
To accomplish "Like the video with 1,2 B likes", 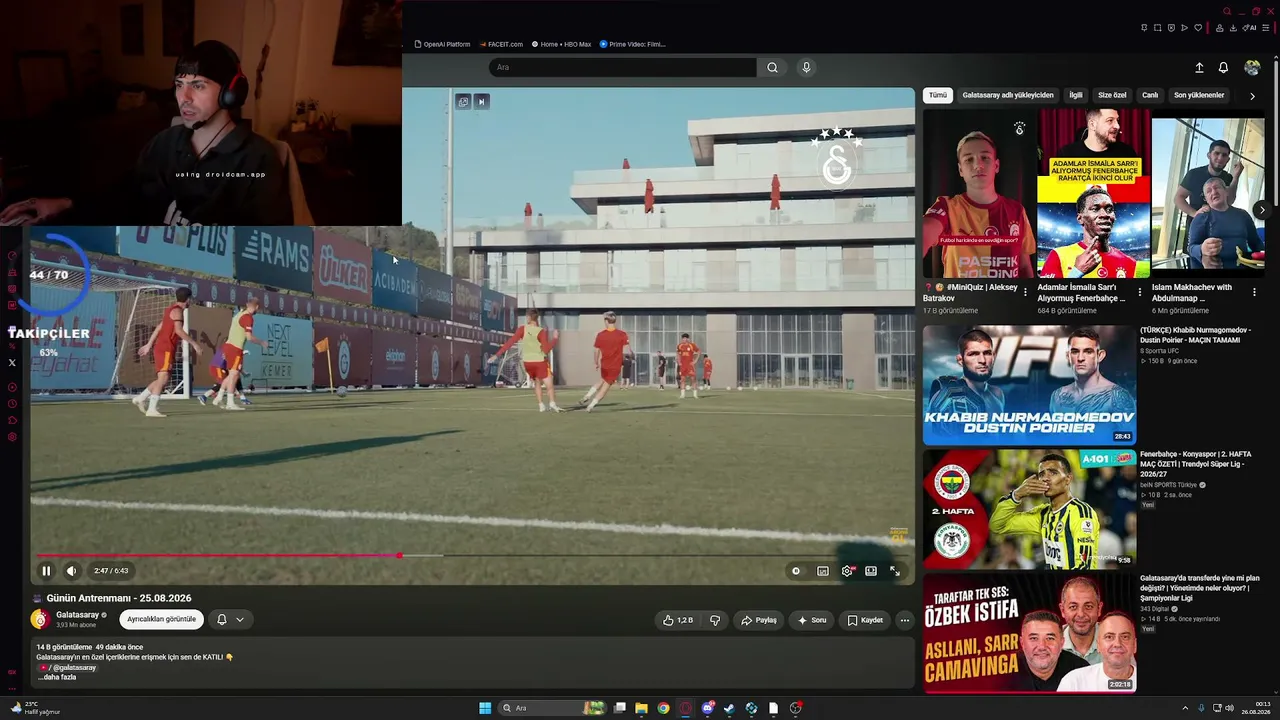I will 677,620.
